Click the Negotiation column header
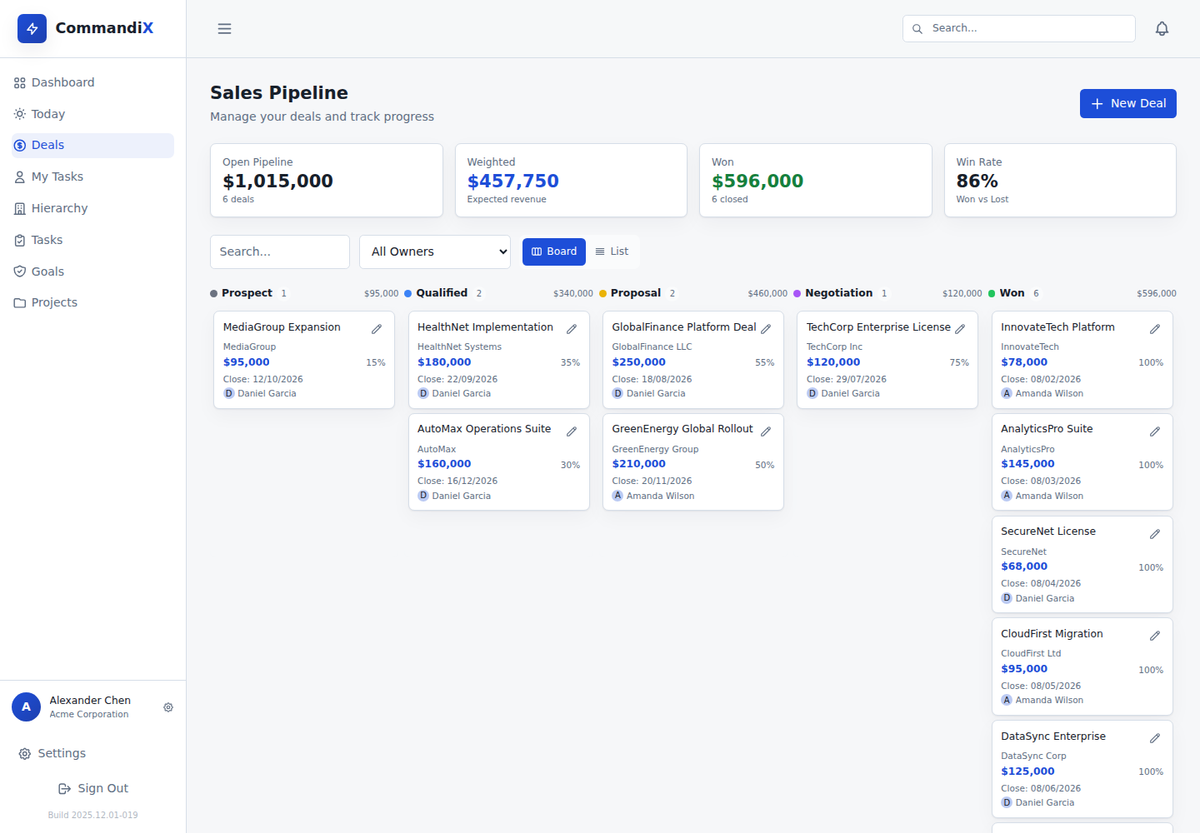The width and height of the screenshot is (1200, 833). pos(888,293)
